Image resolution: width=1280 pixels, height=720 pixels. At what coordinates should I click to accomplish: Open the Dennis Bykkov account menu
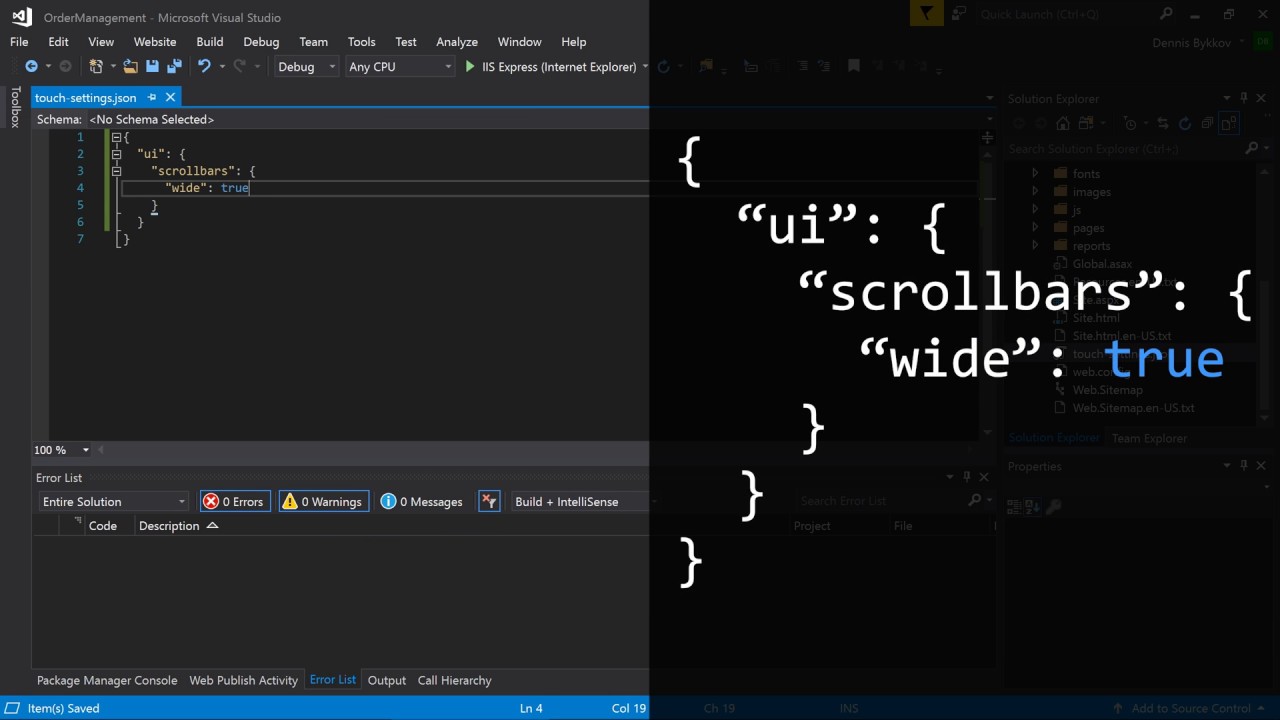click(1198, 43)
